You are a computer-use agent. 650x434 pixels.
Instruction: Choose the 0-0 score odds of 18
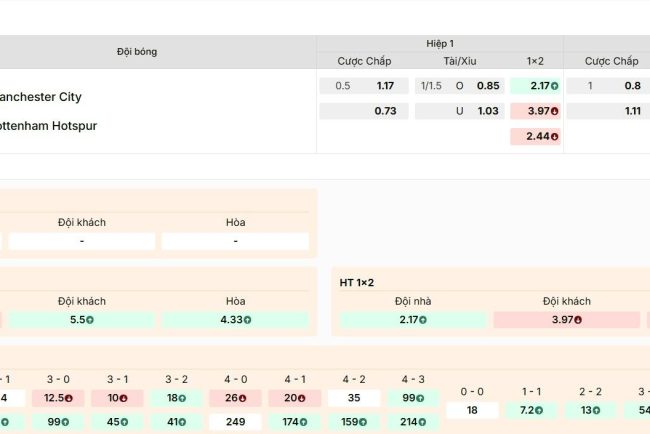[472, 410]
